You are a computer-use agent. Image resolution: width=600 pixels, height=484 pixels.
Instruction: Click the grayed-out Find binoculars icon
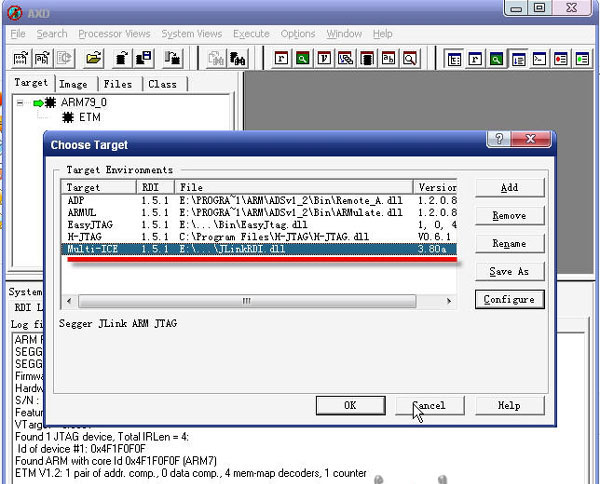[216, 59]
